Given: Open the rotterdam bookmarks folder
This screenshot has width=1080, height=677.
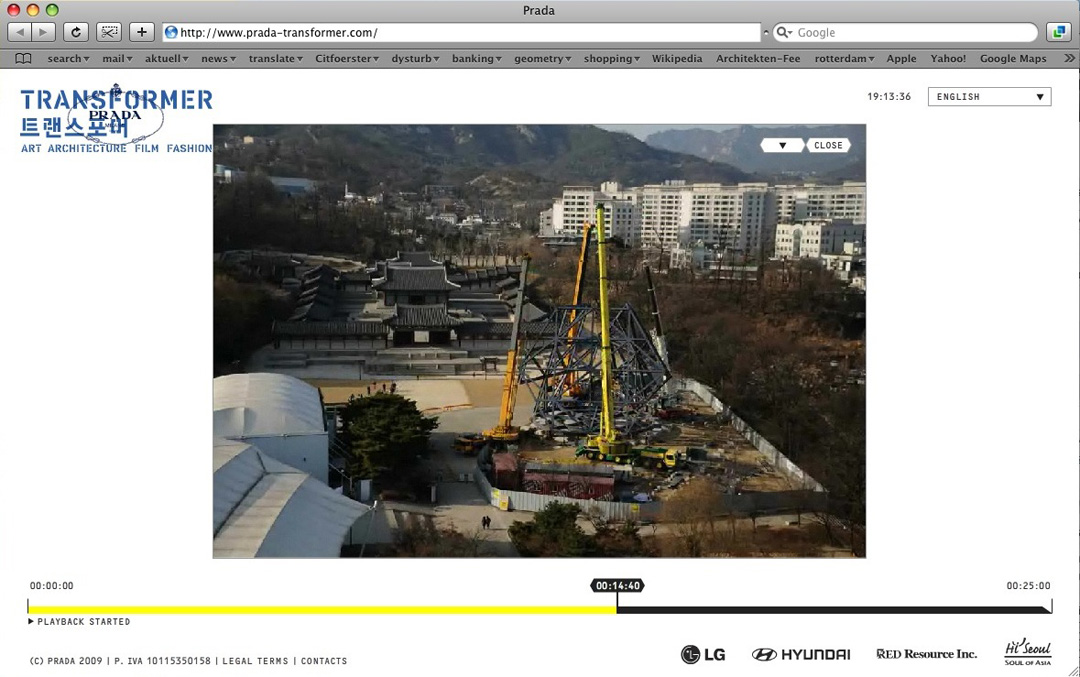Looking at the screenshot, I should 844,59.
